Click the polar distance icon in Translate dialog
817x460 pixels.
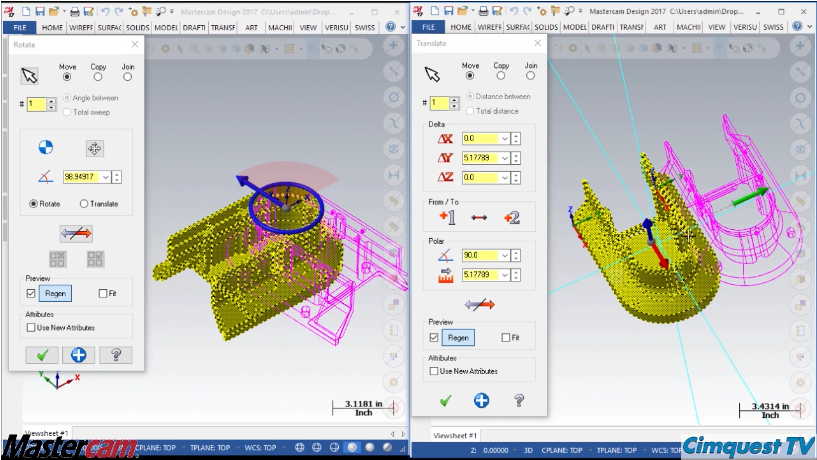point(445,275)
